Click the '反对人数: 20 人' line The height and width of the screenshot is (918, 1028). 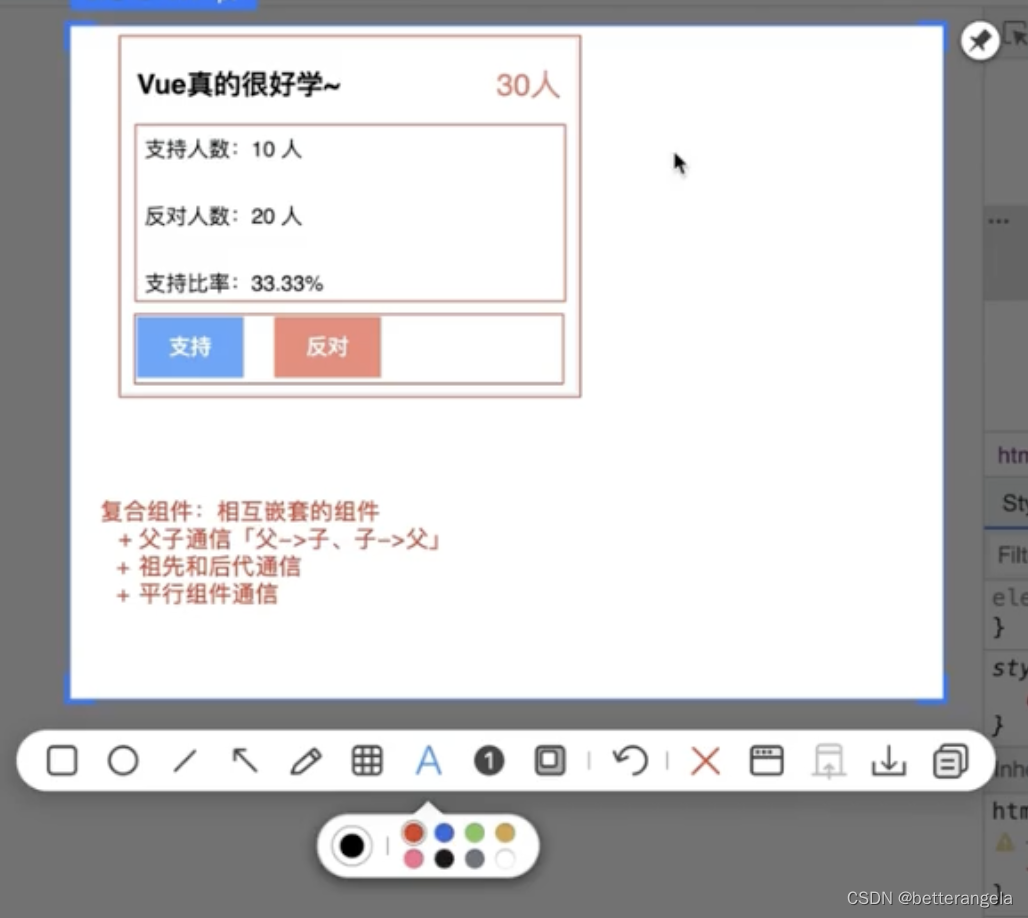(x=223, y=216)
